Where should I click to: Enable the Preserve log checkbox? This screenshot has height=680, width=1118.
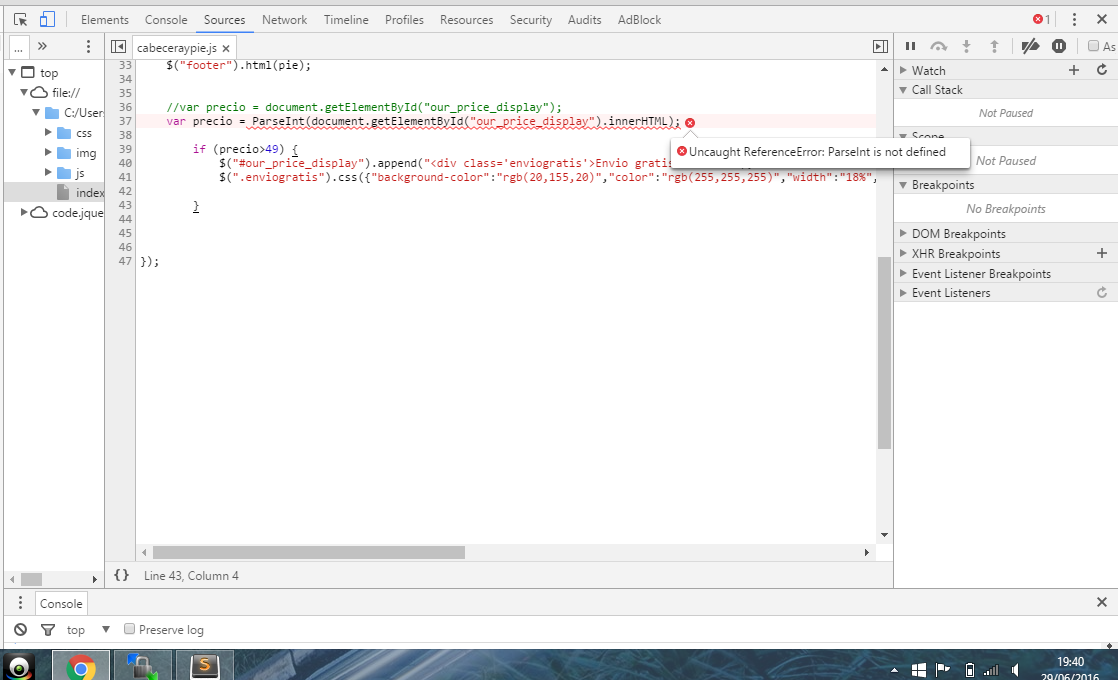(129, 629)
